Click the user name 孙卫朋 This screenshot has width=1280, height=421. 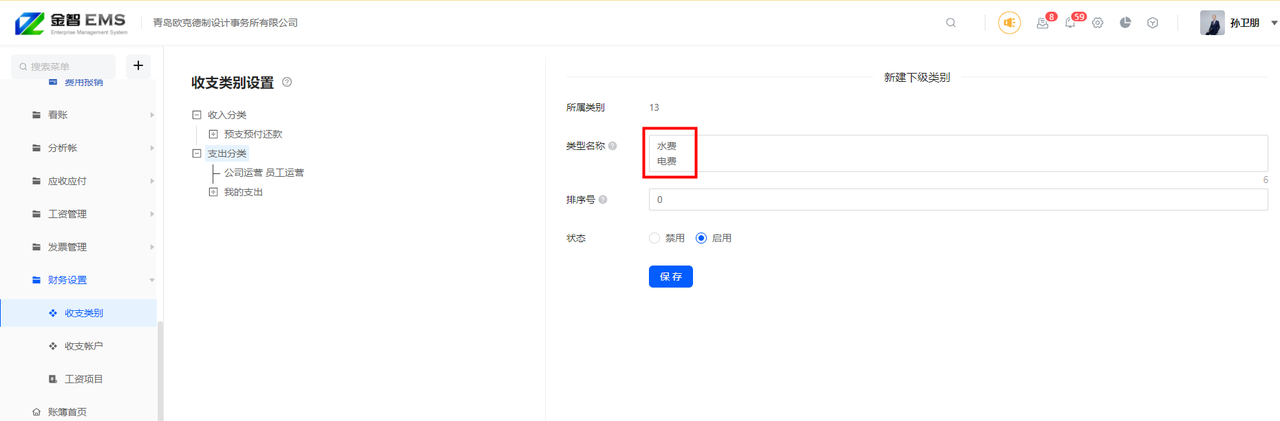click(x=1245, y=23)
